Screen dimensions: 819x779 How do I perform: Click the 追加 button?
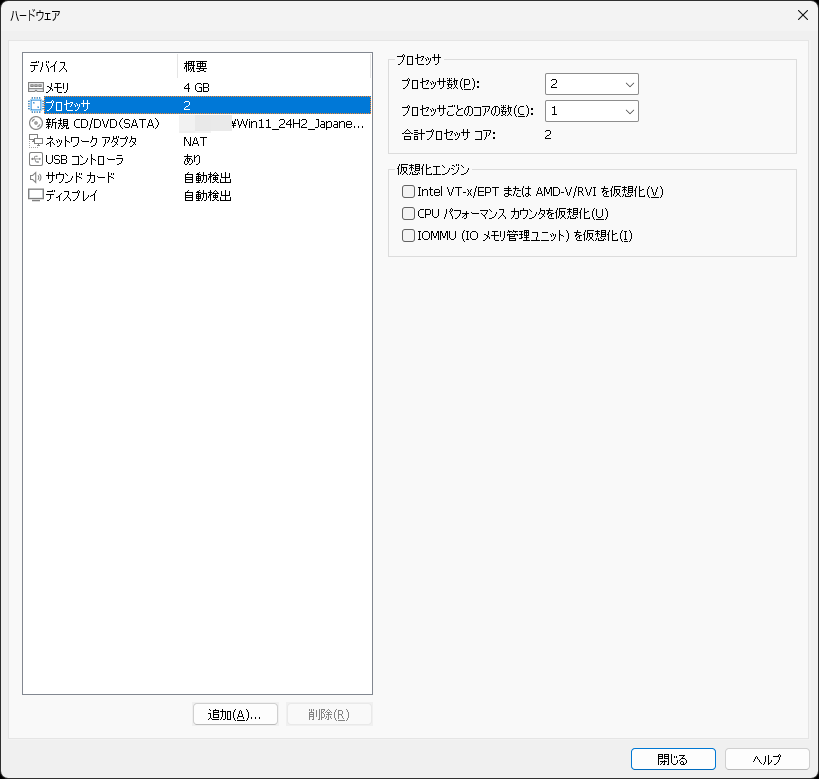click(235, 713)
